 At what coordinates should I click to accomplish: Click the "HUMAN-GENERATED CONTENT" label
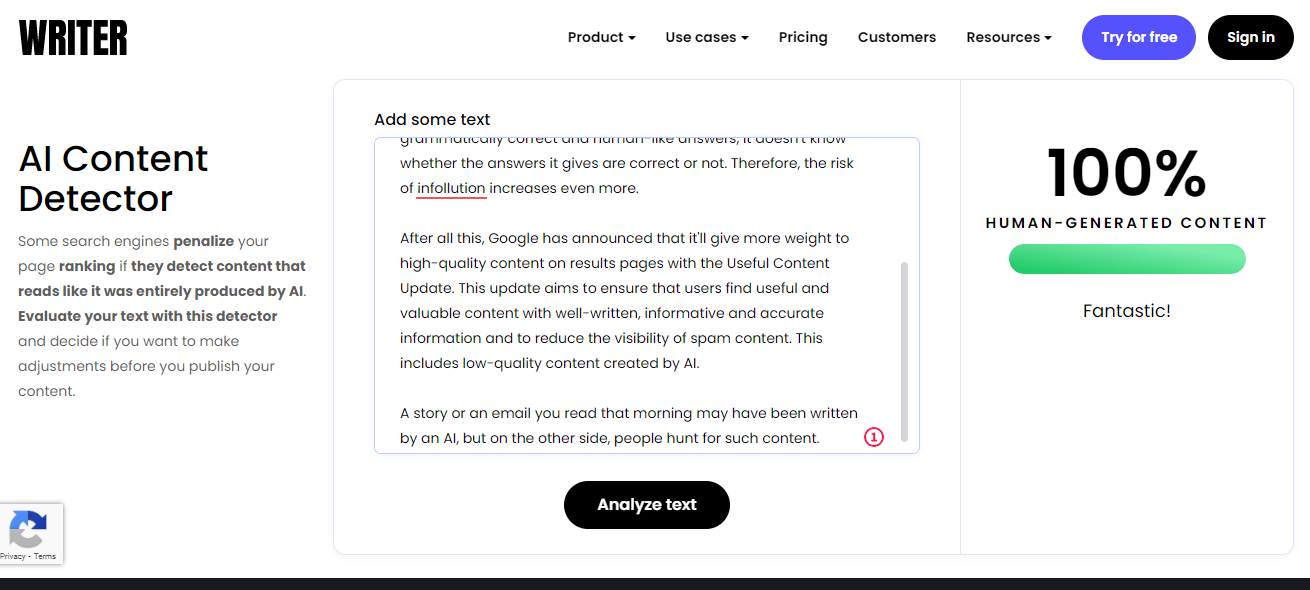1127,223
